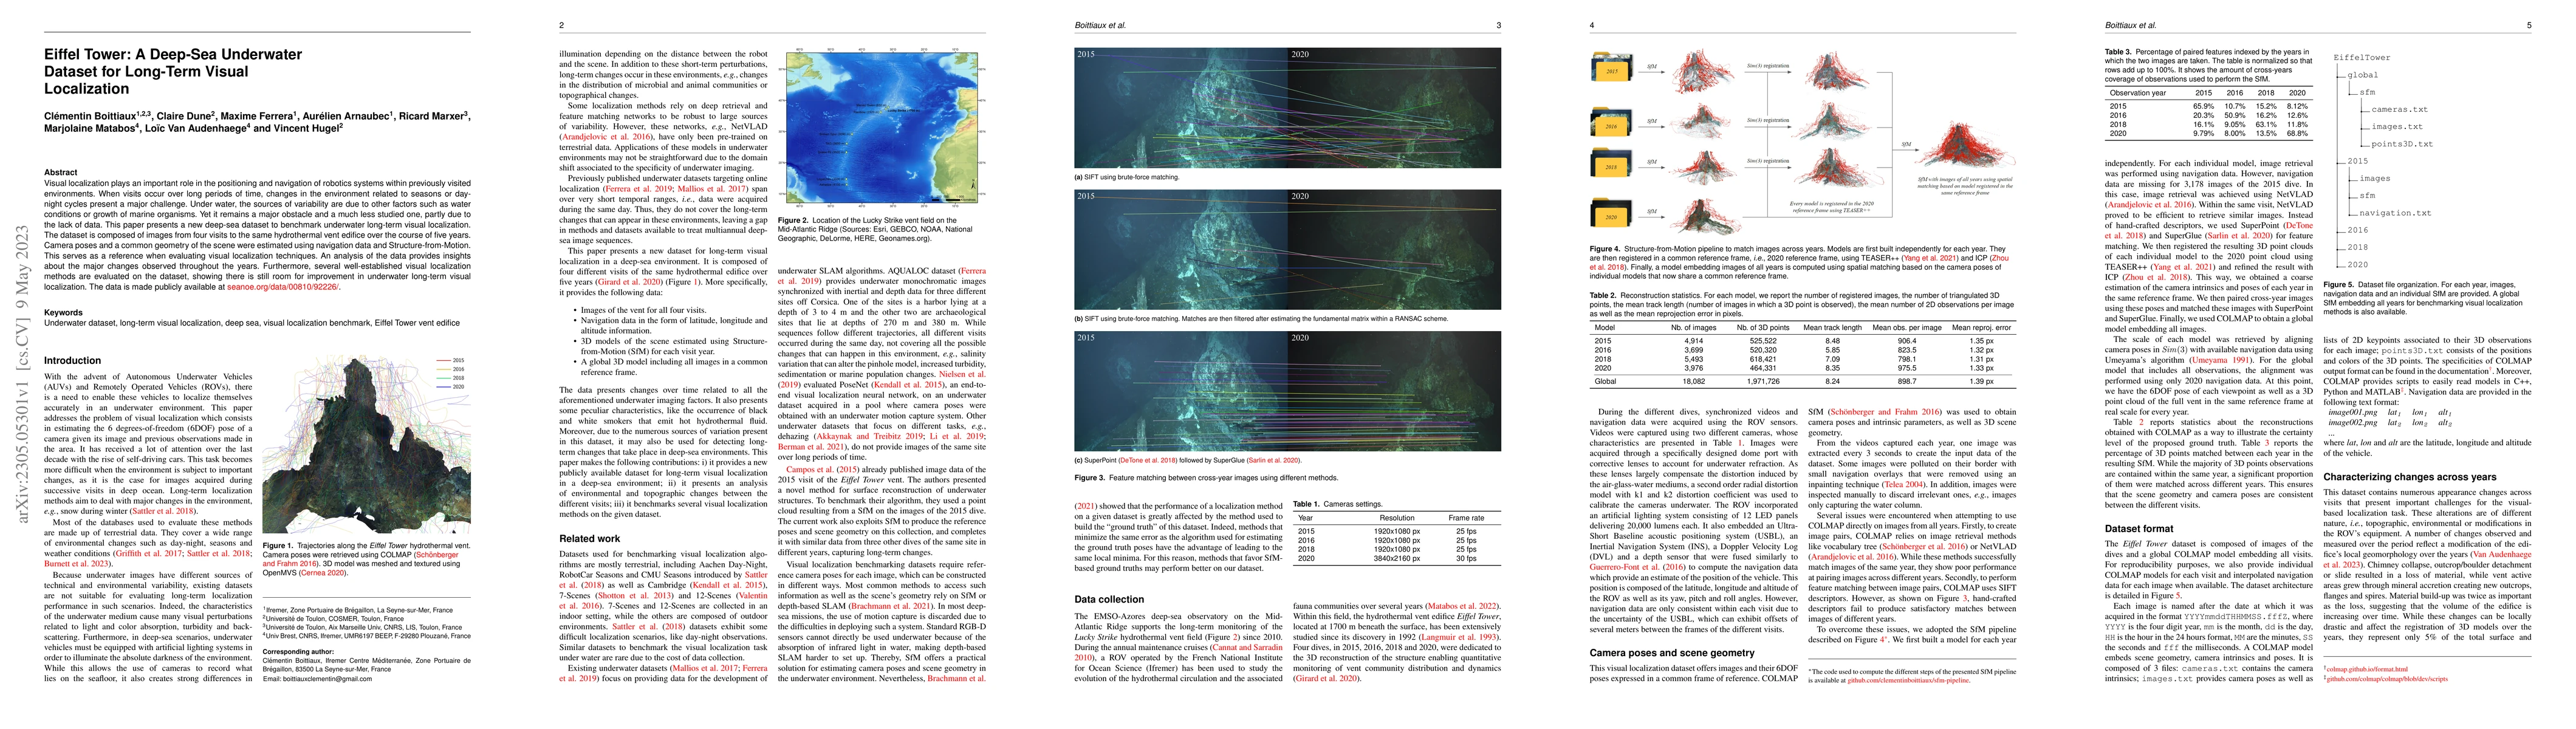The image size is (2576, 729).
Task: Click the Introduction section heading
Action: (x=73, y=361)
